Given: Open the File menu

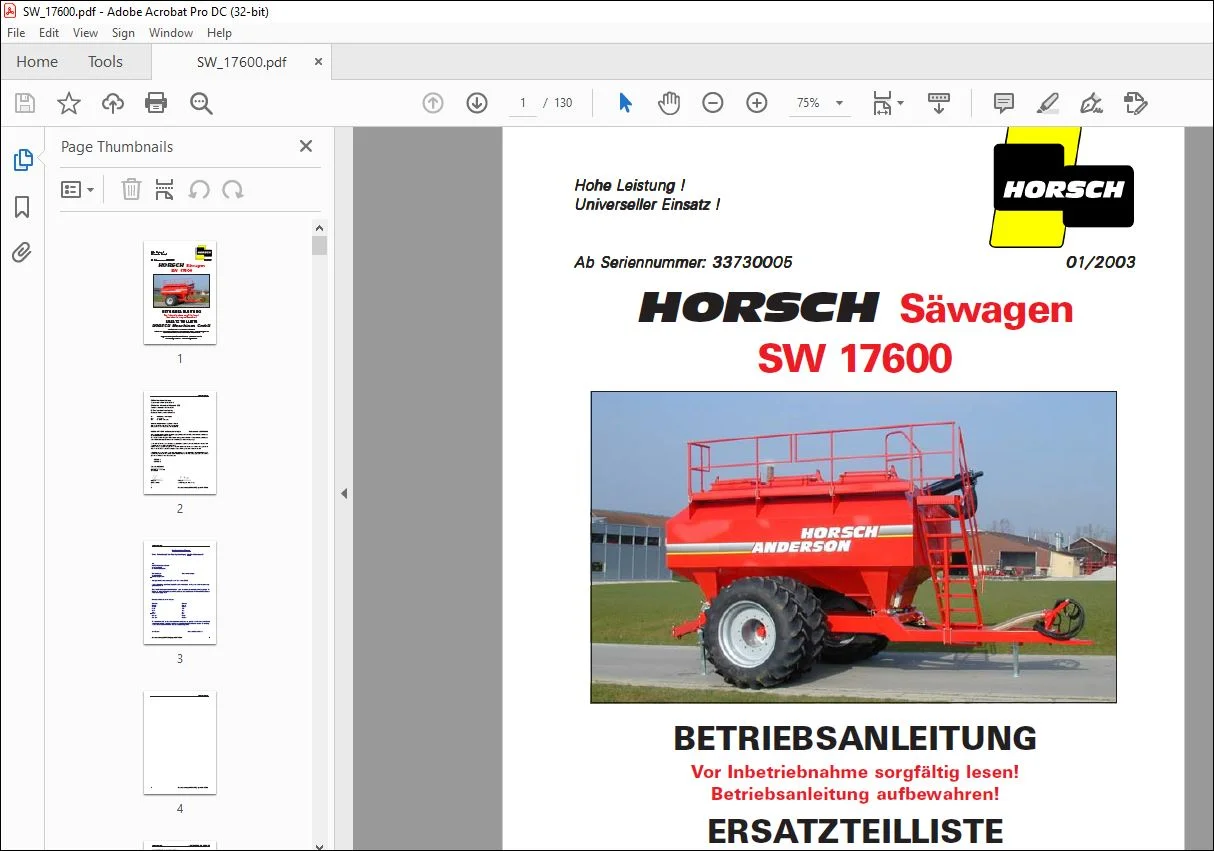Looking at the screenshot, I should click(x=16, y=33).
